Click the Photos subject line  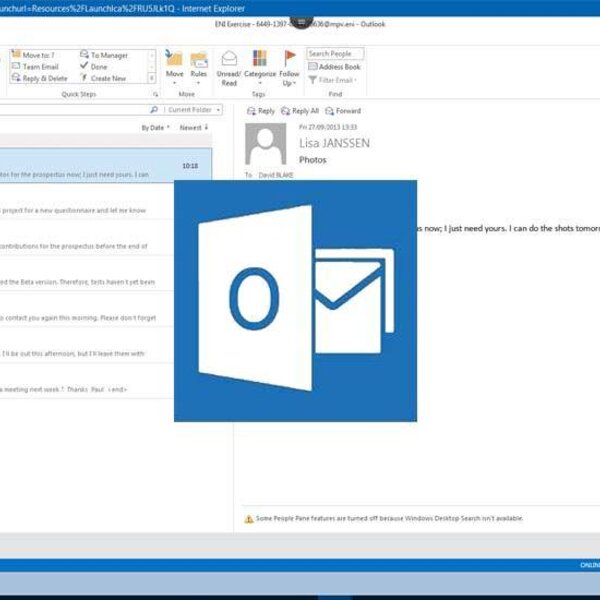[313, 160]
